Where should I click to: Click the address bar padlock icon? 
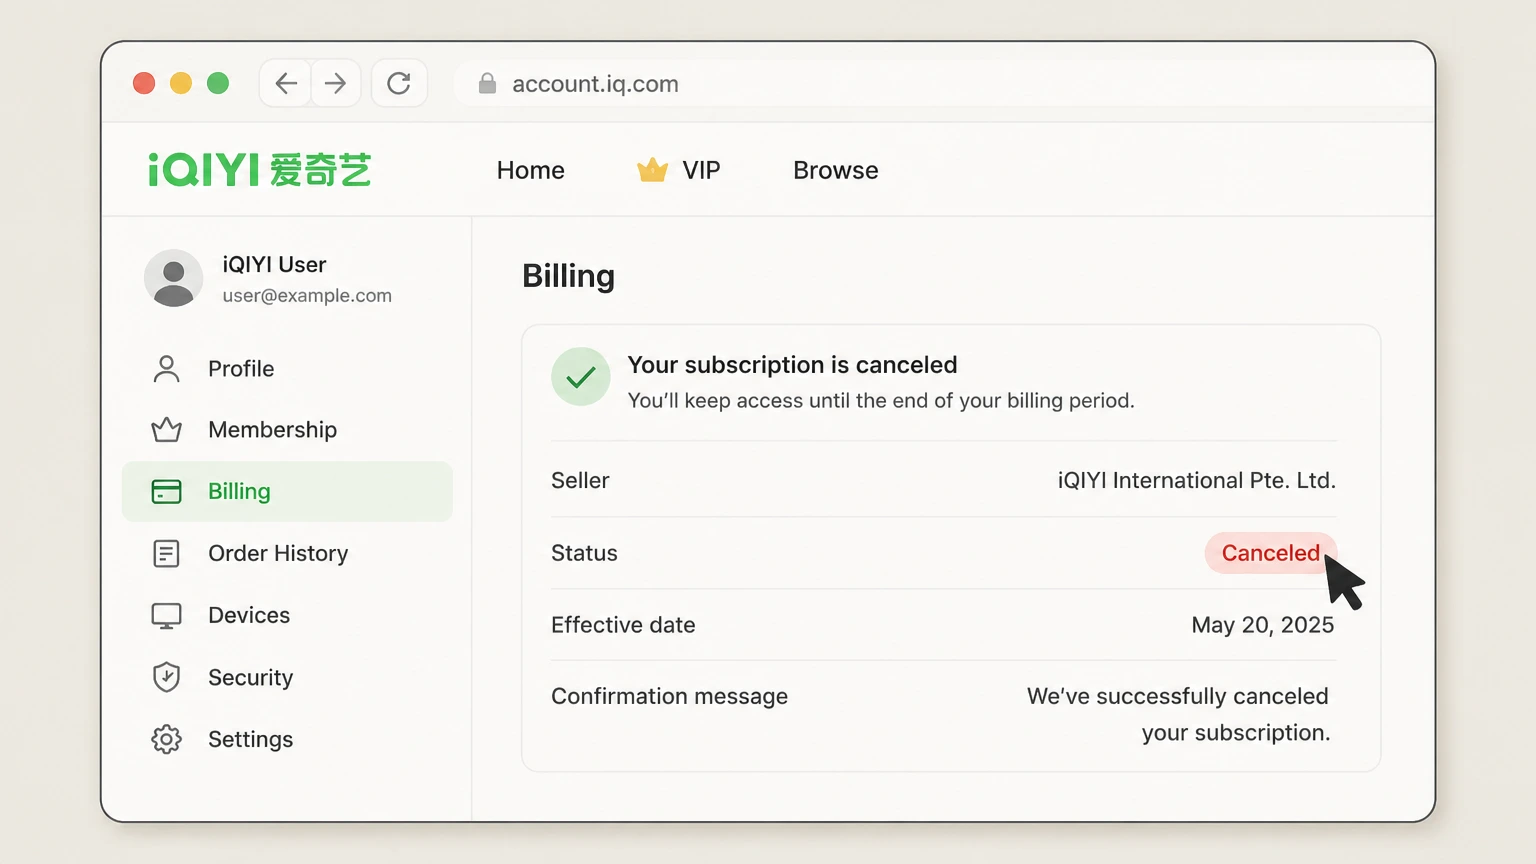487,83
